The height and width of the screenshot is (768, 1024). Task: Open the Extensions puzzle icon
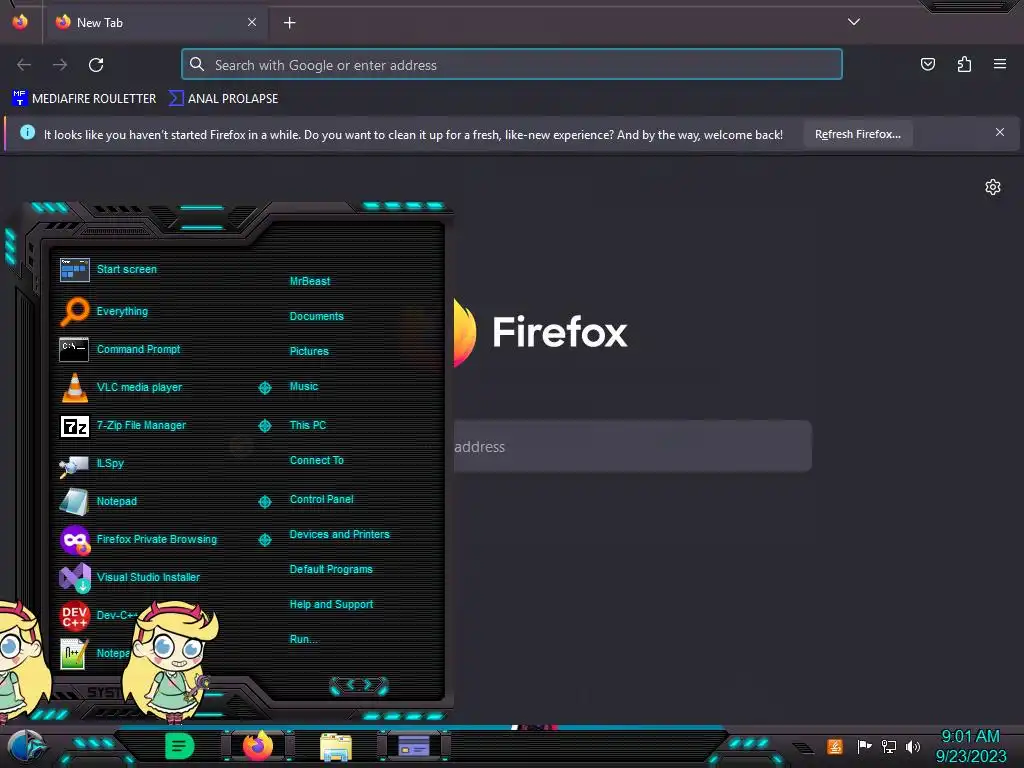point(965,64)
